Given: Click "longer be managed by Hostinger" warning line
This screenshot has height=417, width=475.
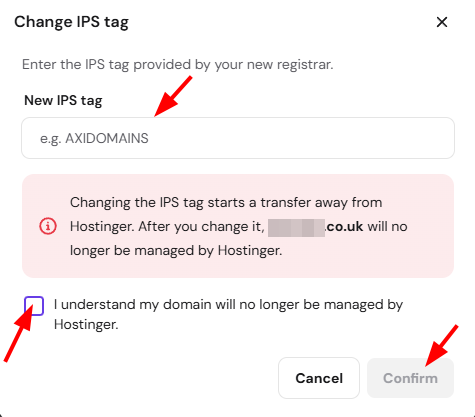Looking at the screenshot, I should [x=176, y=251].
